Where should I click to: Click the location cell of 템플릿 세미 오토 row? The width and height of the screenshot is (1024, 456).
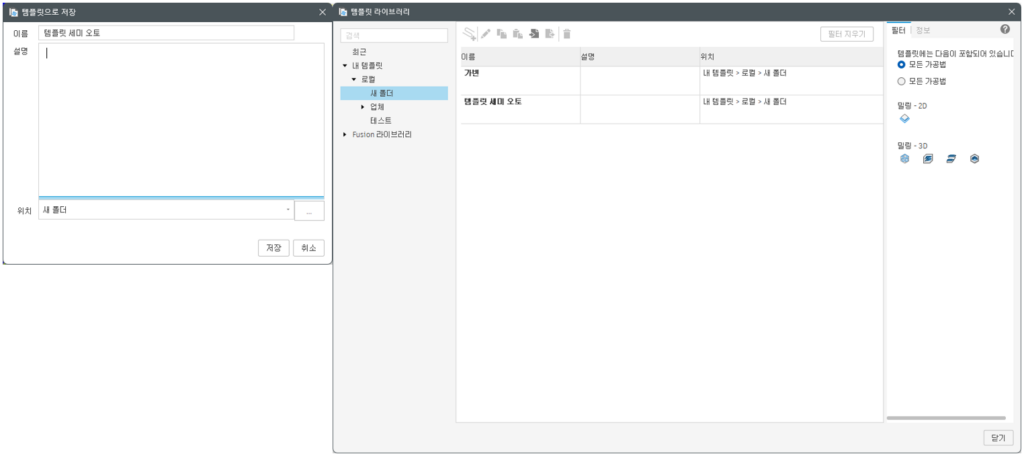(x=791, y=109)
